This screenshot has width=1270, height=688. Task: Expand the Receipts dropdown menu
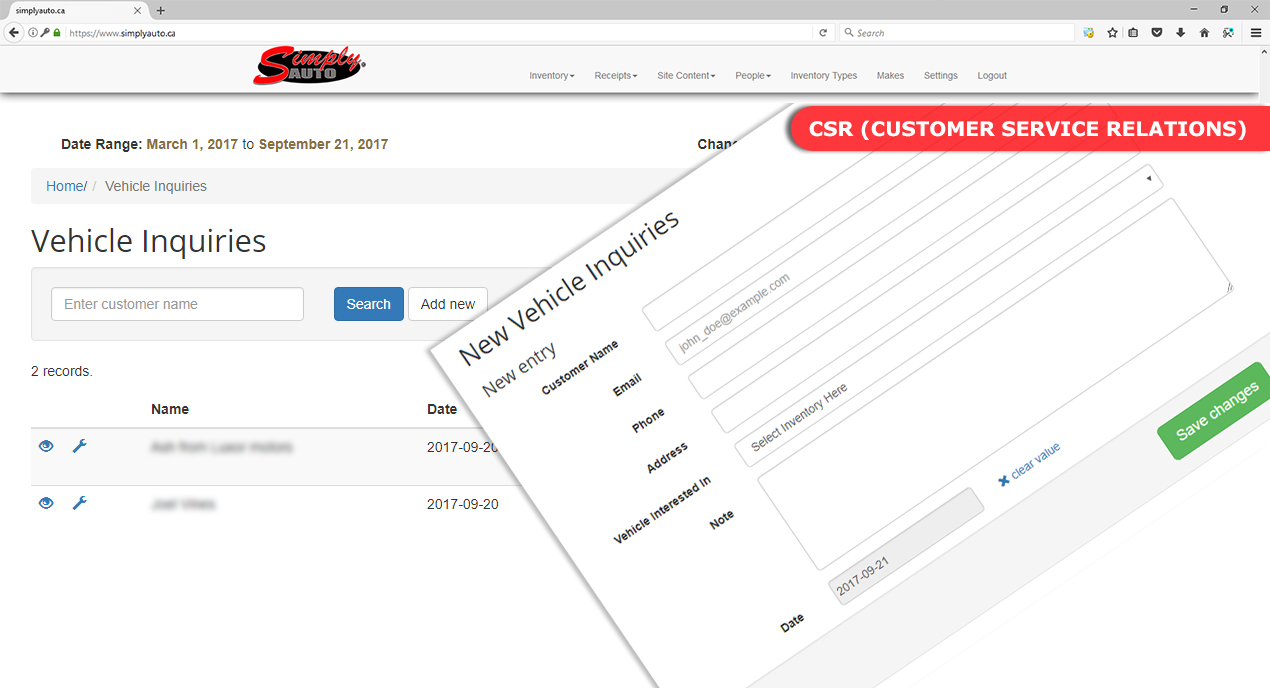[616, 76]
